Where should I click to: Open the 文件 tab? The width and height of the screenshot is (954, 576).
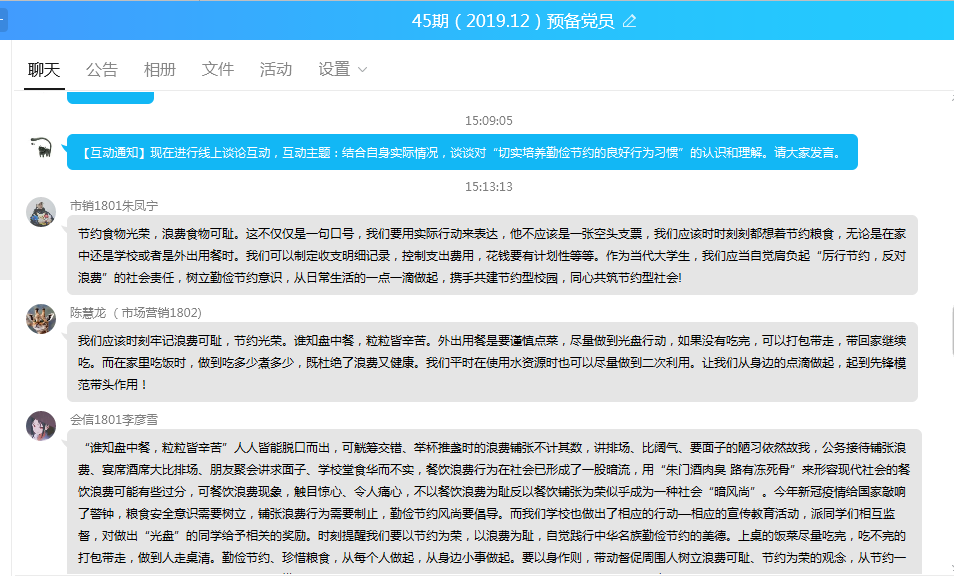coord(218,70)
